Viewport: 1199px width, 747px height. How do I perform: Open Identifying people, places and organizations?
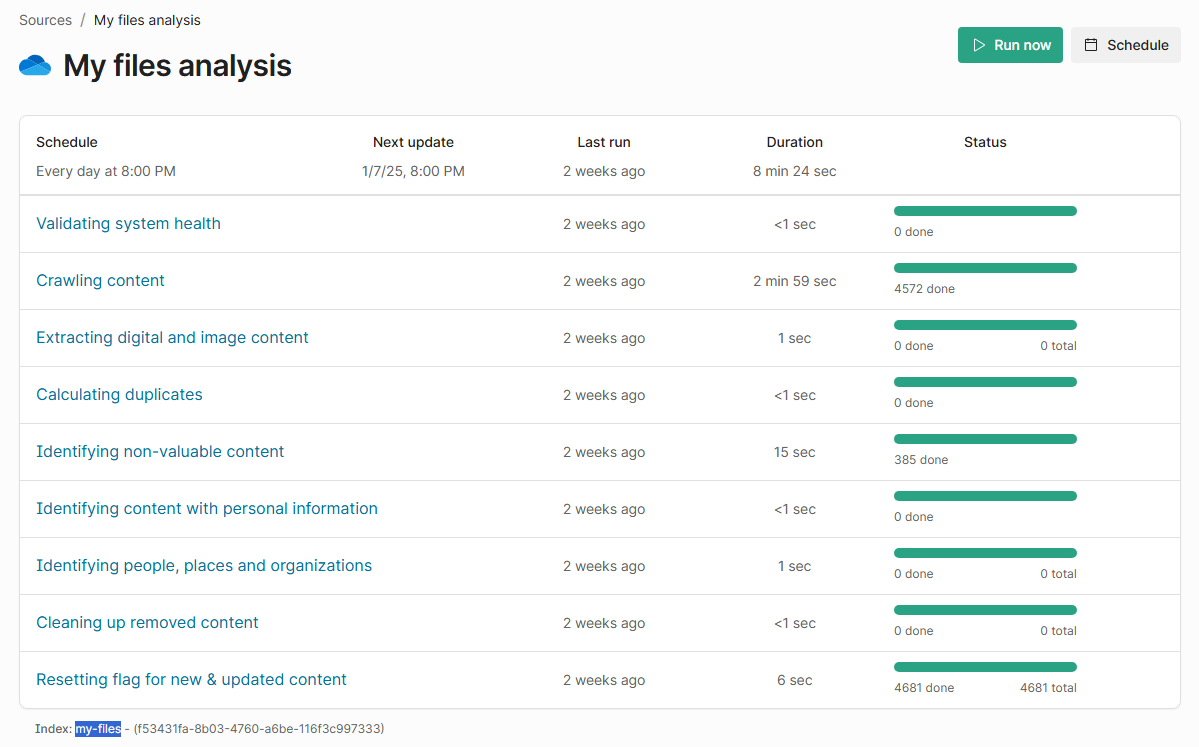pyautogui.click(x=204, y=566)
